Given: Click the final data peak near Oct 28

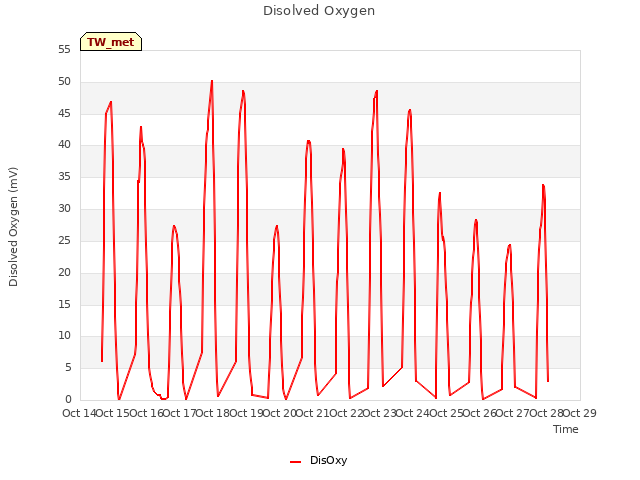Looking at the screenshot, I should click(x=543, y=185).
